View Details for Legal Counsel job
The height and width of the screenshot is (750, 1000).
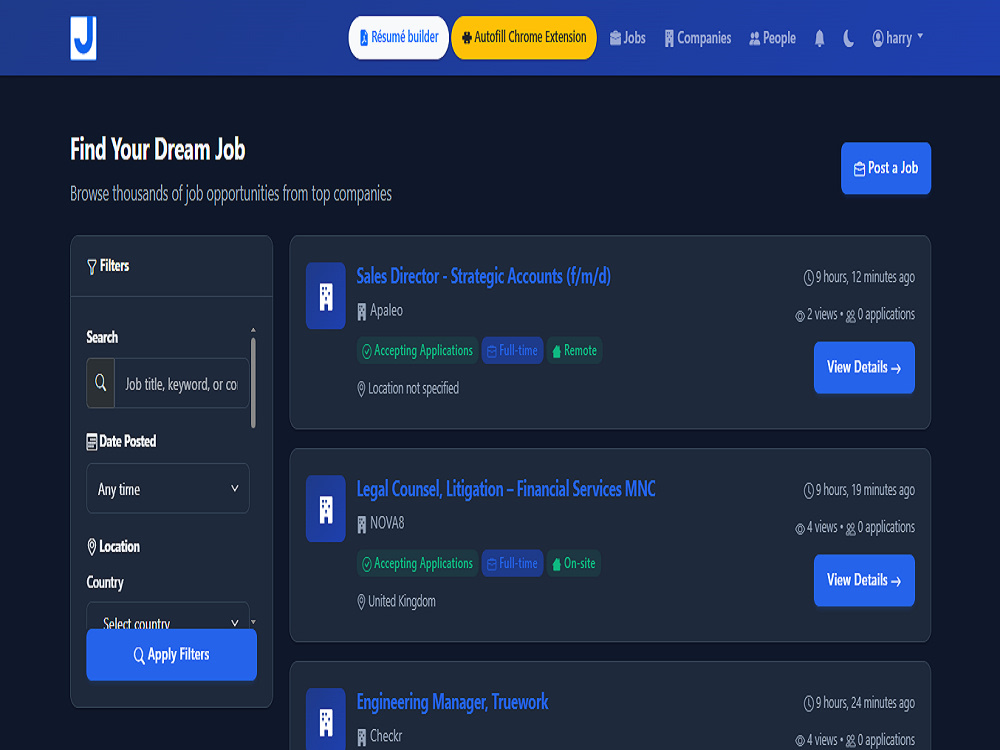[x=864, y=580]
